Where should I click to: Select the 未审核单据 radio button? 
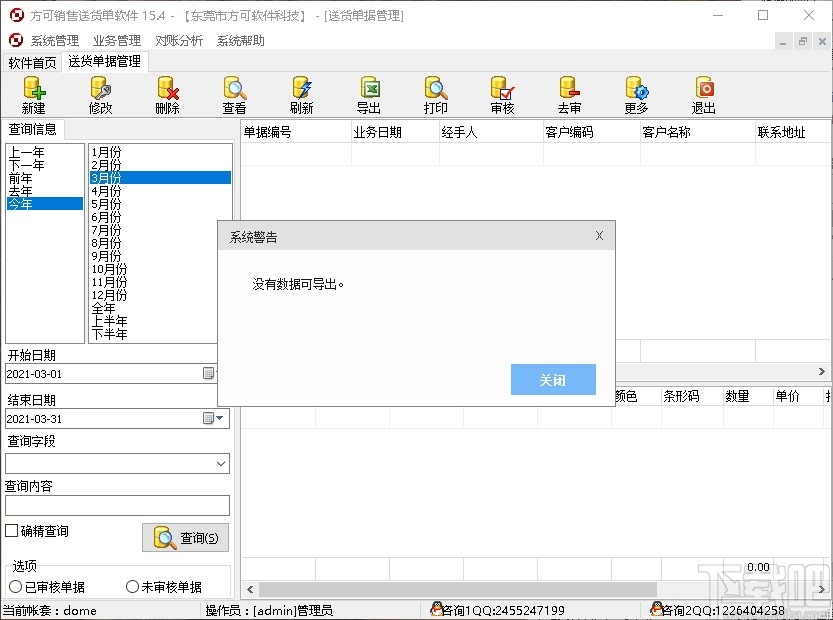coord(131,585)
